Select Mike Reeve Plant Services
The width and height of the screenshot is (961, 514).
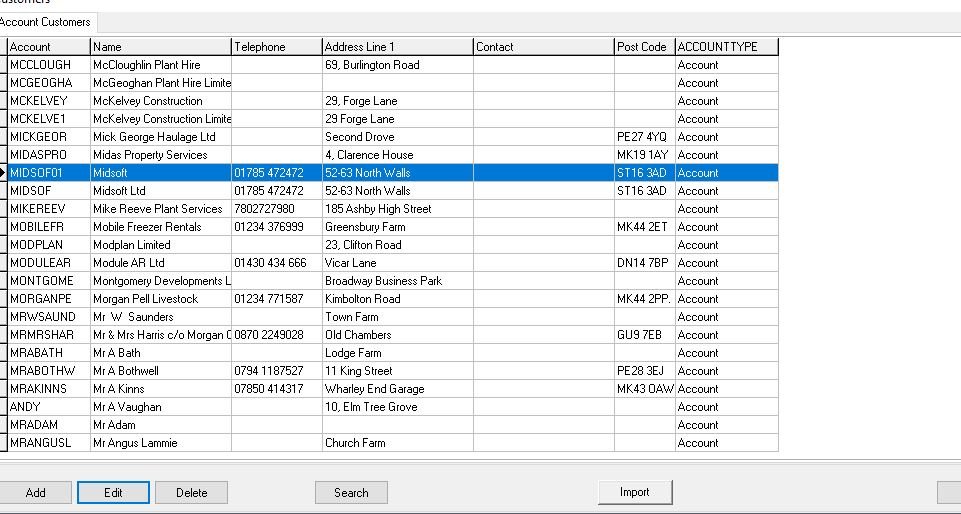tap(161, 209)
